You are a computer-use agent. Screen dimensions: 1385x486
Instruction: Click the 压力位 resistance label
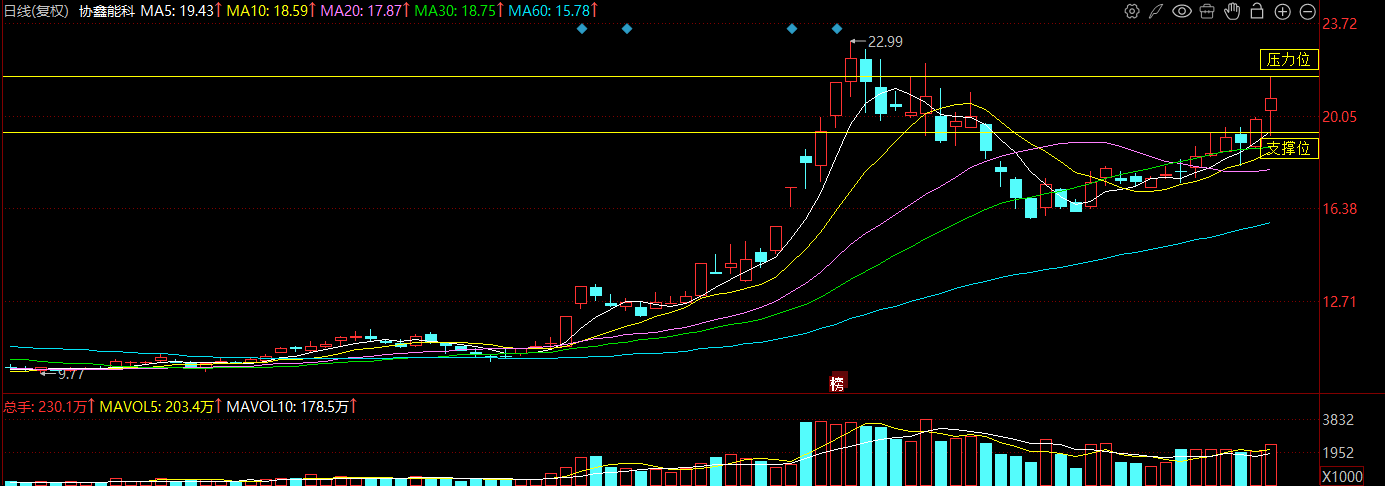pyautogui.click(x=1289, y=59)
